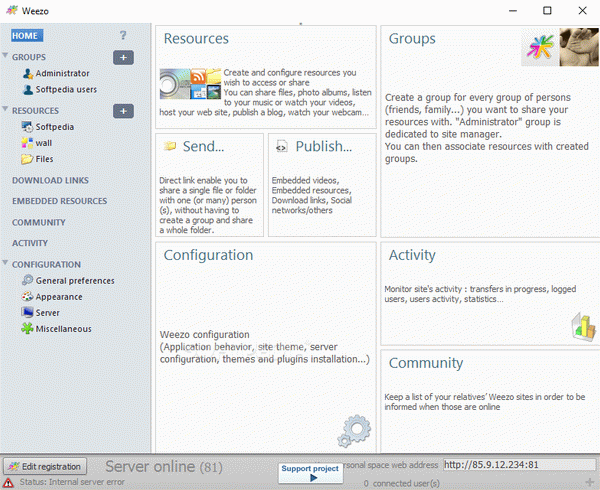This screenshot has width=600, height=490.
Task: Click the Server monitor icon
Action: coord(27,313)
